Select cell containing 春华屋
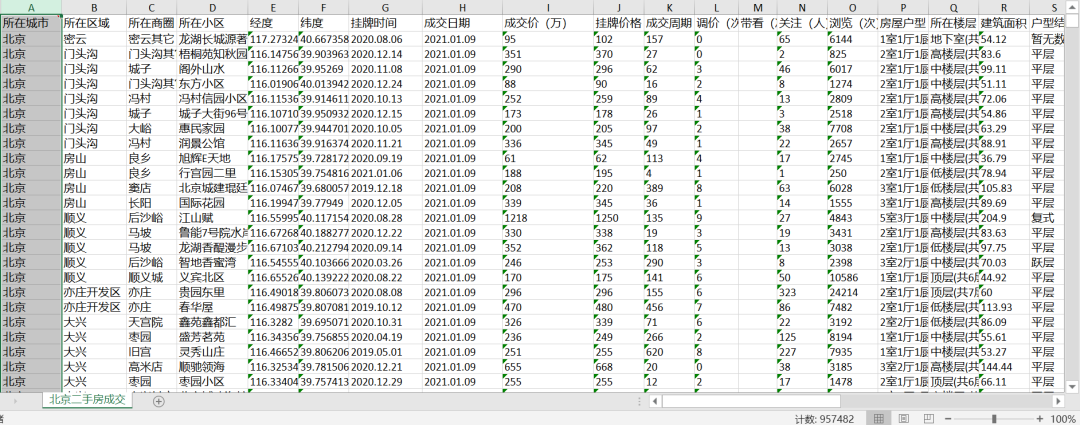This screenshot has height=425, width=1080. point(212,309)
